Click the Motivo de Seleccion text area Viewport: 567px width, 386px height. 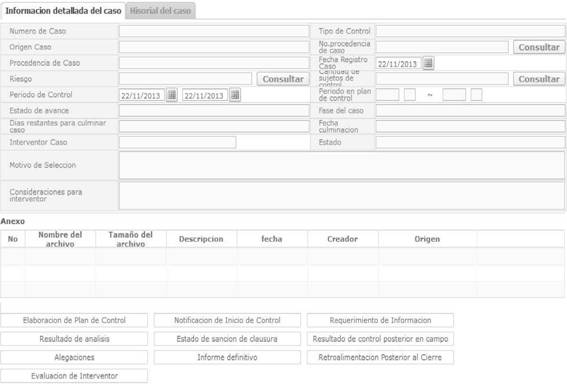342,165
